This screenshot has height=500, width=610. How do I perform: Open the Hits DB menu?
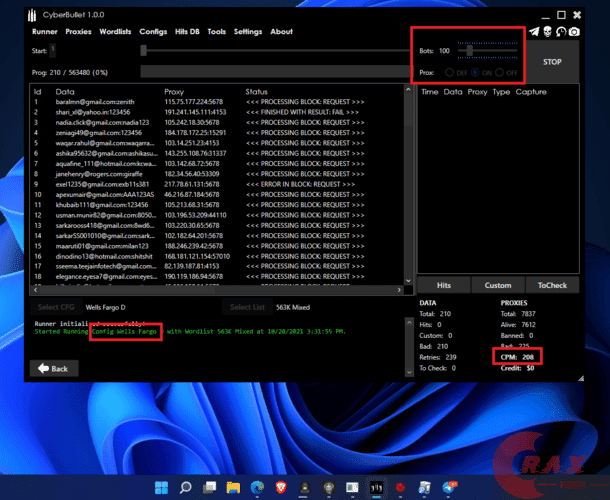187,32
